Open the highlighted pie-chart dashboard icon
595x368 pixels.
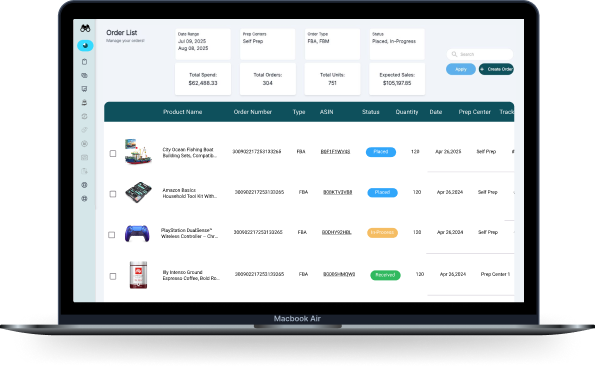click(85, 46)
